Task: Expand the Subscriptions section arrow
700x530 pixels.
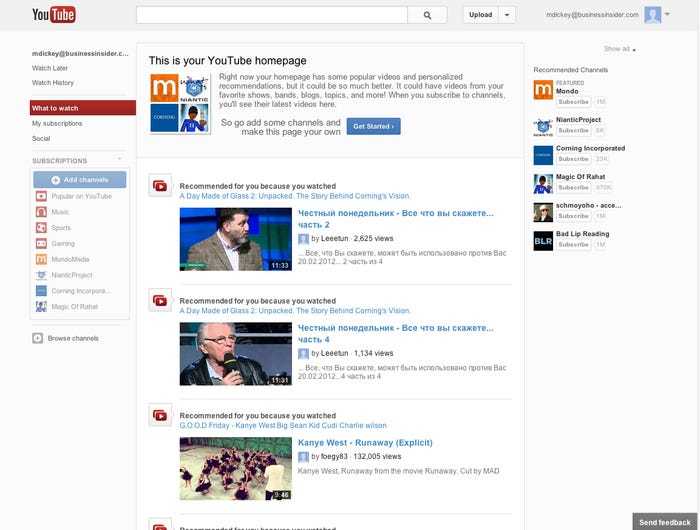Action: click(119, 159)
